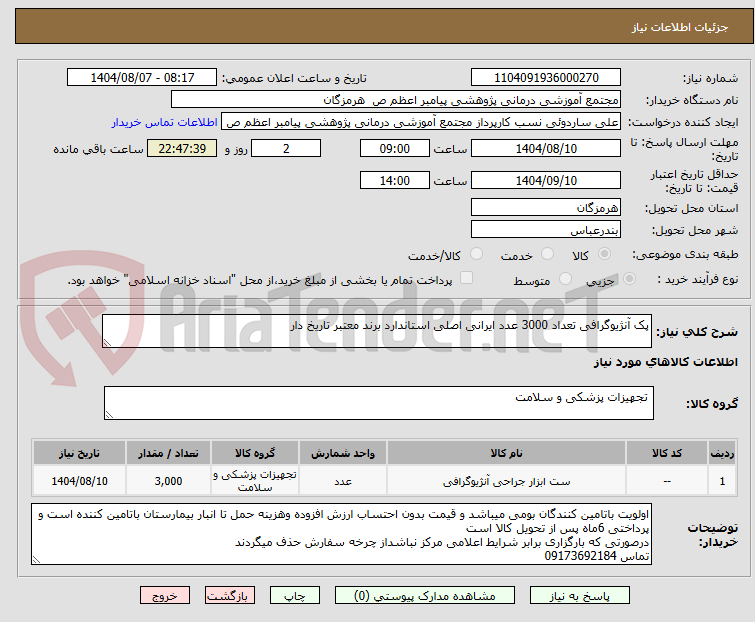Select the کالا radio button
This screenshot has width=755, height=622.
click(x=604, y=254)
